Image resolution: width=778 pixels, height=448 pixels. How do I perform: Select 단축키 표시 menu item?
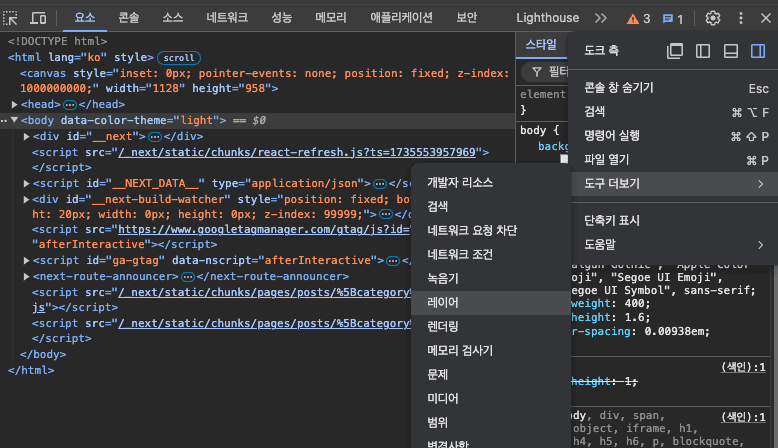click(675, 220)
